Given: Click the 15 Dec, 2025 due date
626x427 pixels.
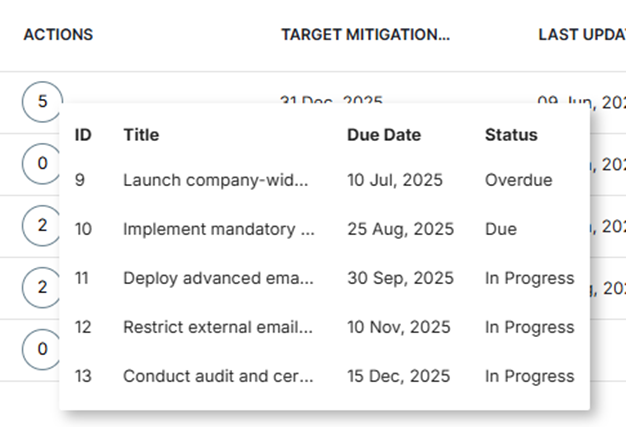Looking at the screenshot, I should 398,376.
